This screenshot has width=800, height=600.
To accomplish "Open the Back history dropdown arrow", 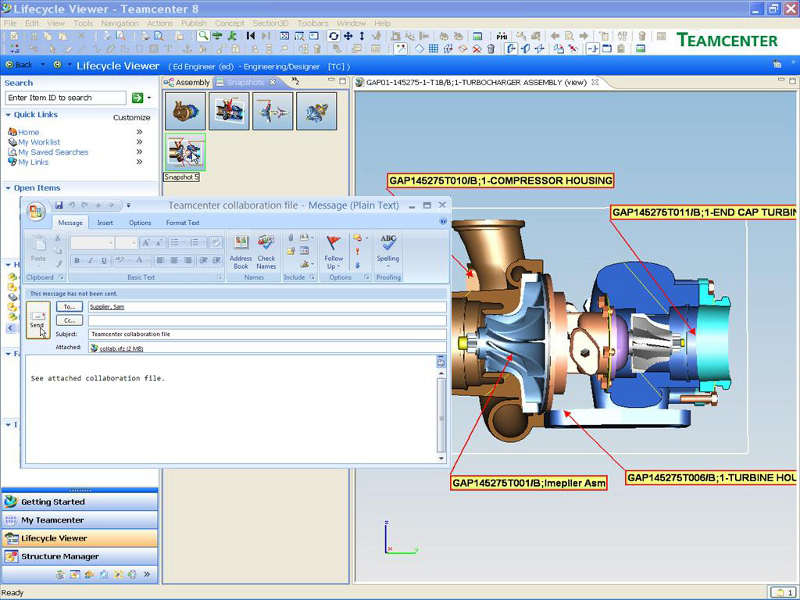I will click(43, 65).
